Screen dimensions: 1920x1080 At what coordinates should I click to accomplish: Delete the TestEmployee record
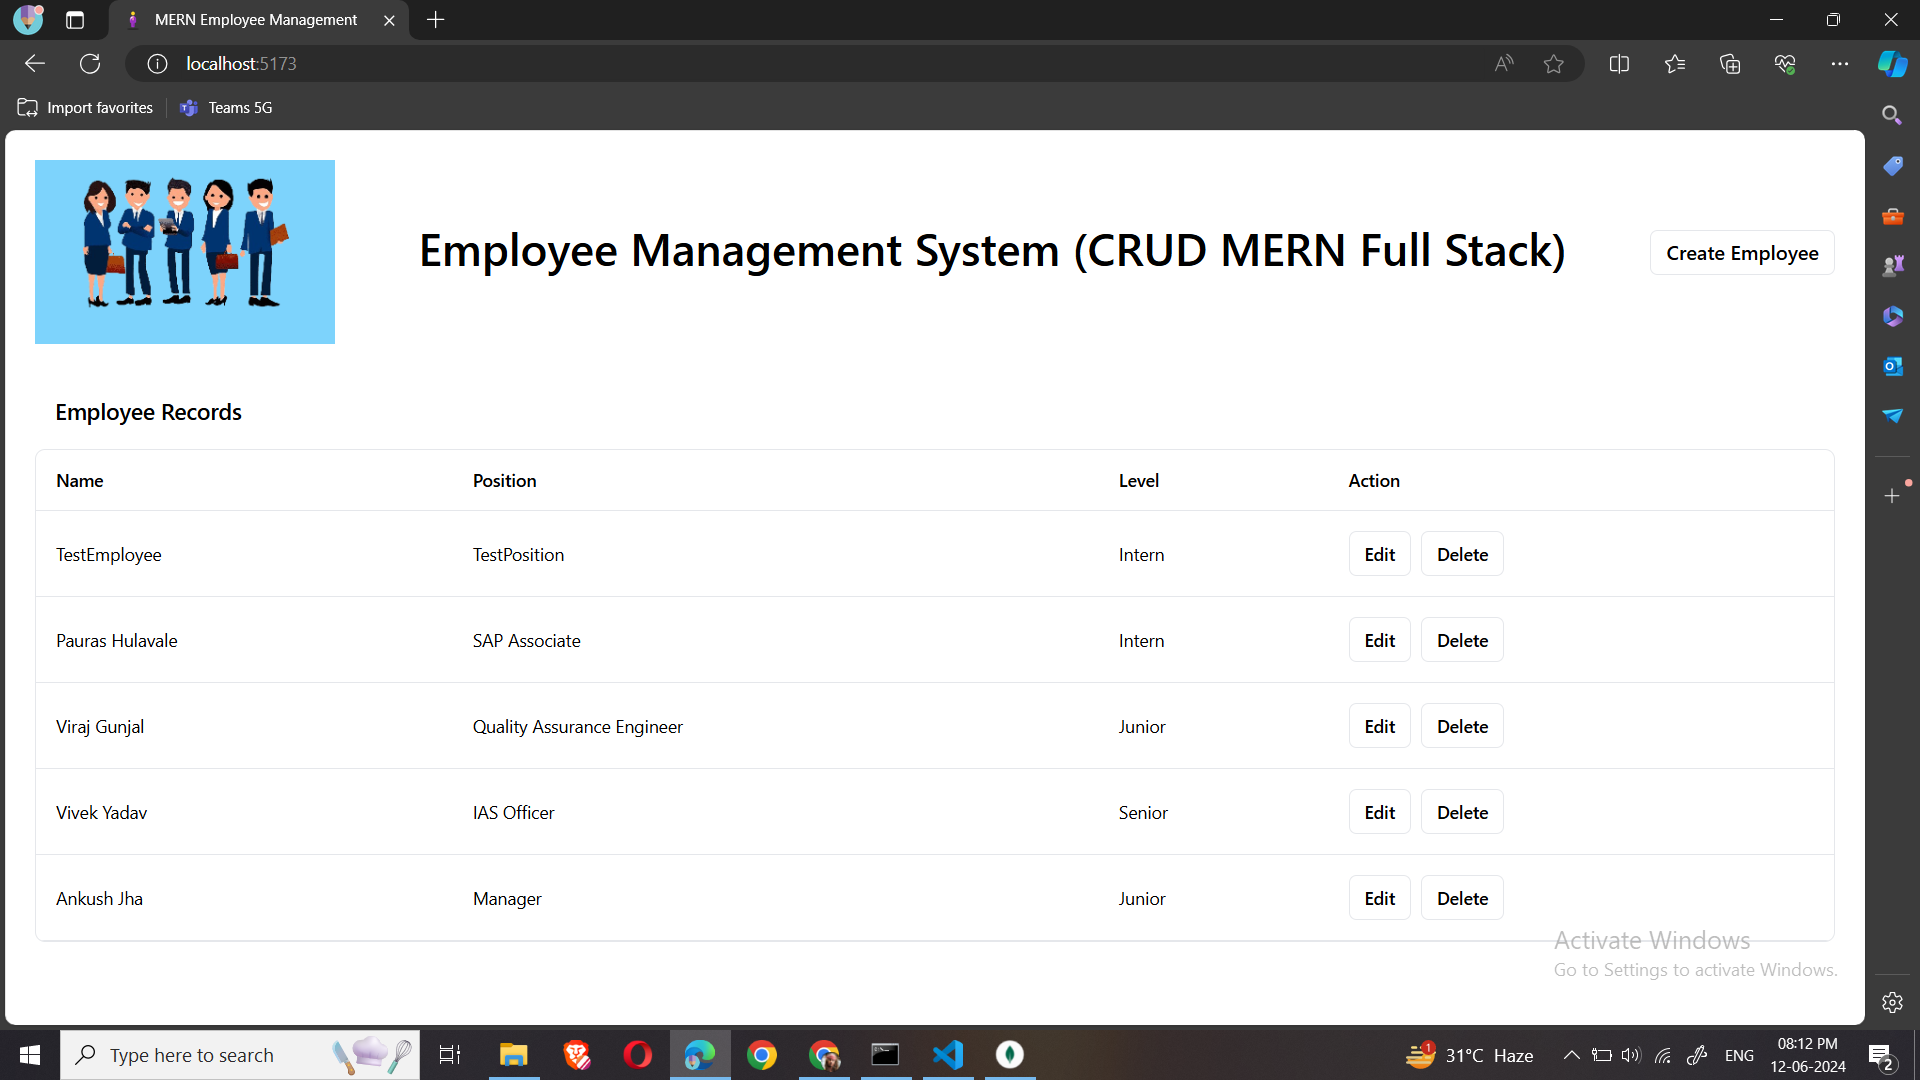[x=1461, y=554]
